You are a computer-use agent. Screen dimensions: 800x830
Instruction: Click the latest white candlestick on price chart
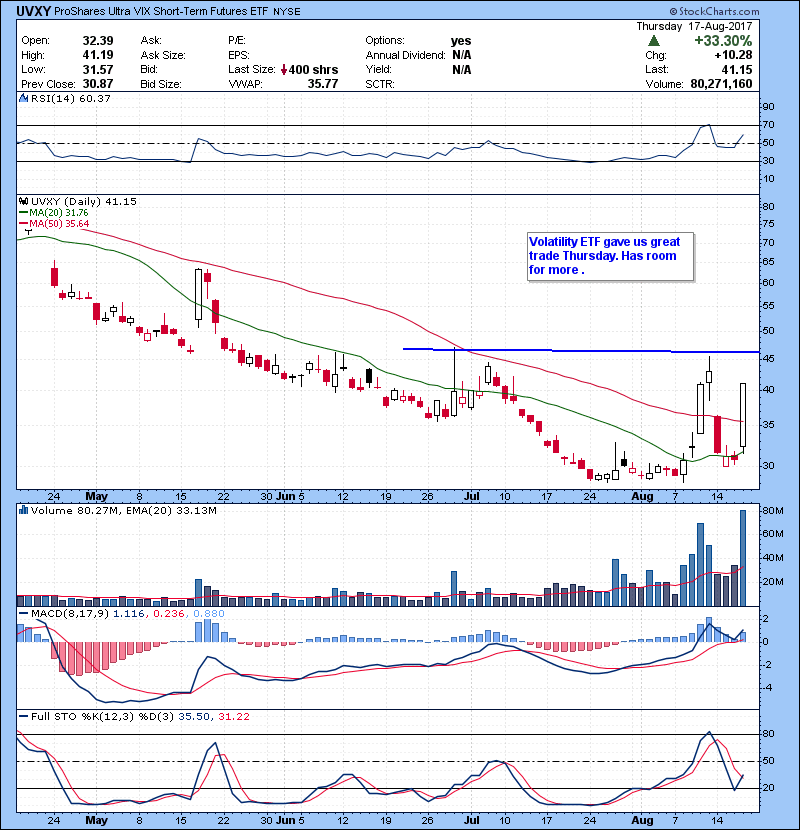pos(743,415)
